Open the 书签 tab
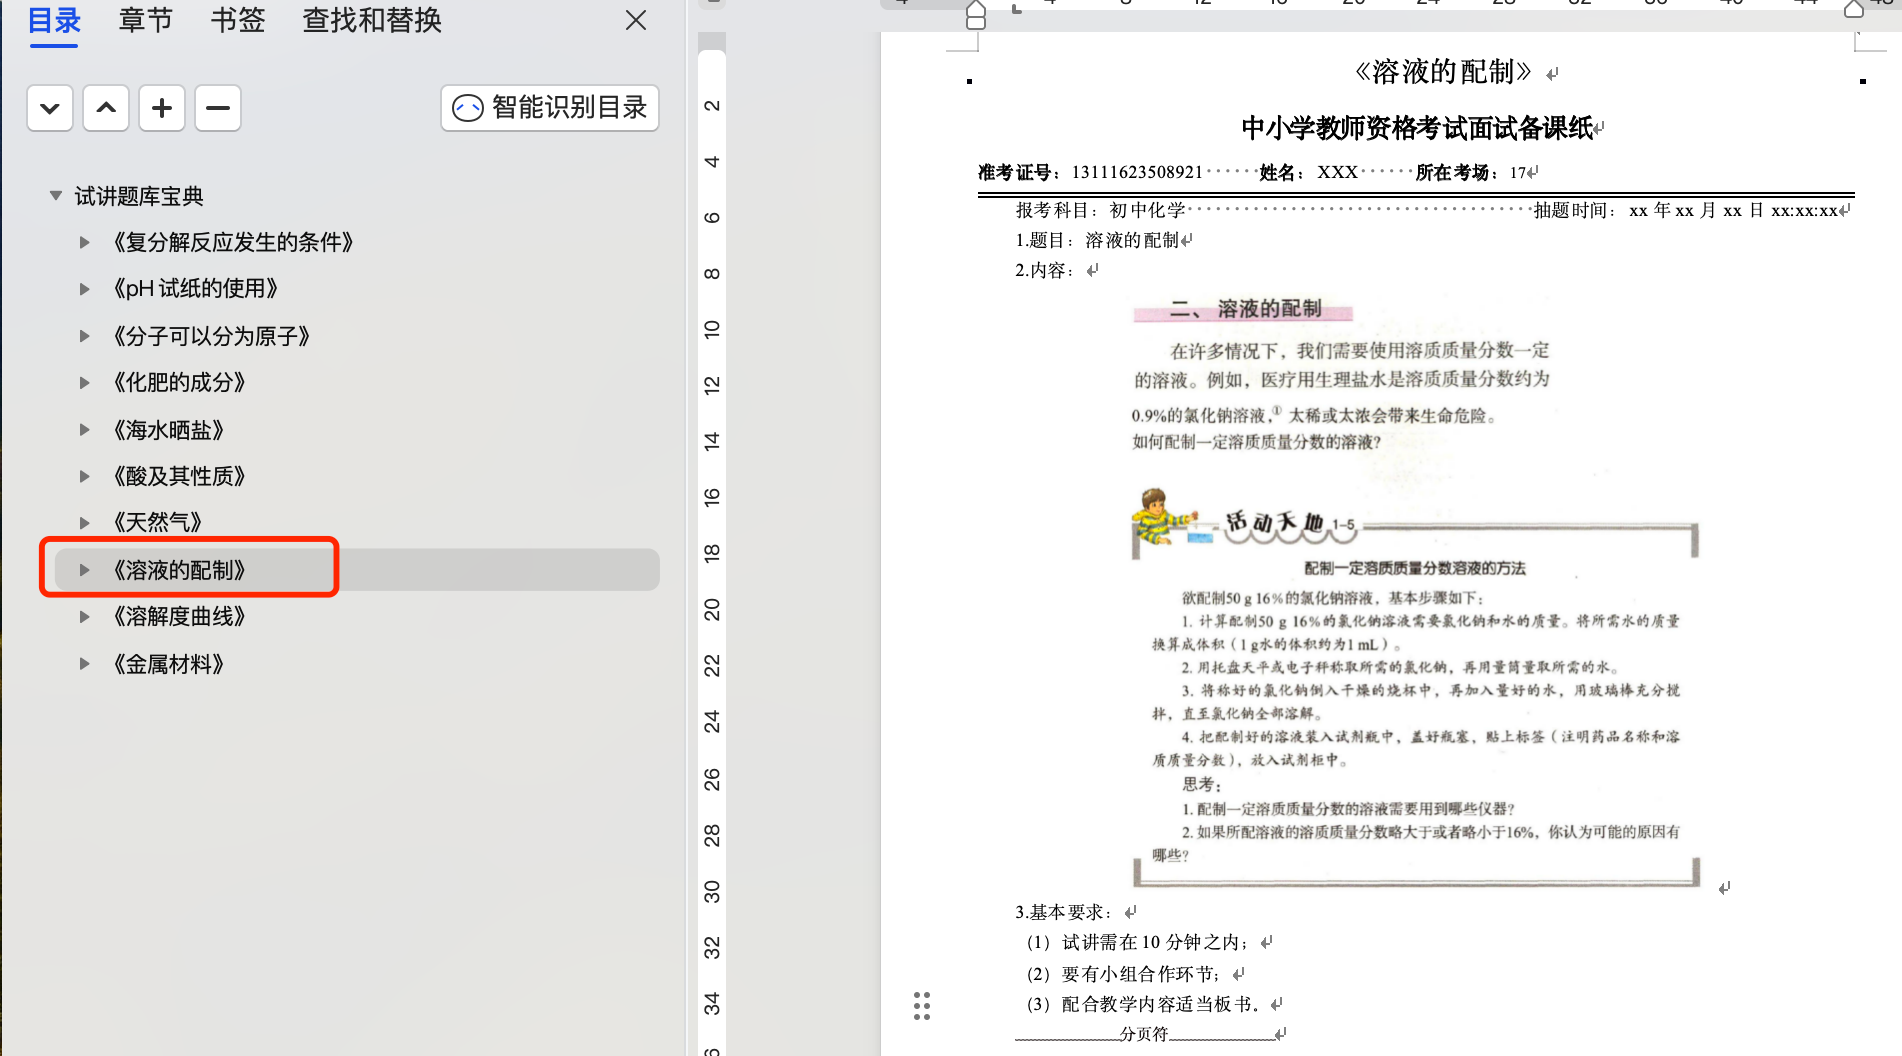The image size is (1902, 1056). [x=238, y=20]
